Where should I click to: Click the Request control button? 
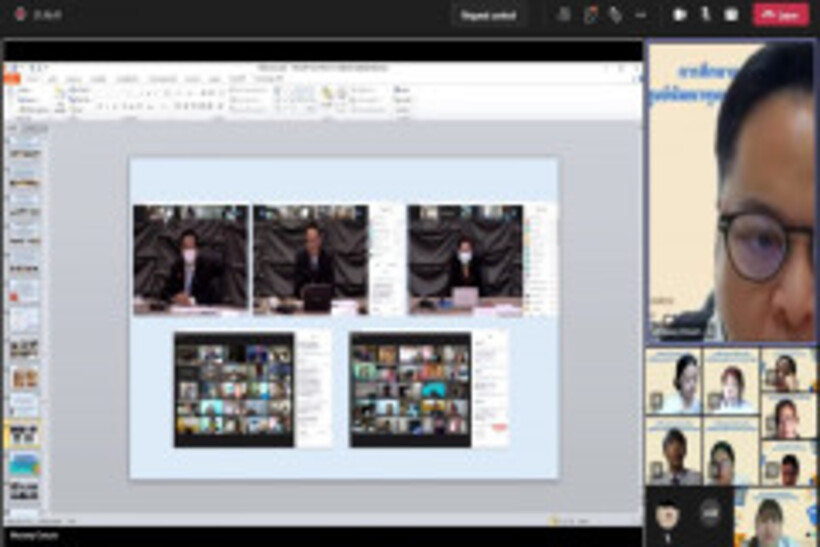click(488, 16)
